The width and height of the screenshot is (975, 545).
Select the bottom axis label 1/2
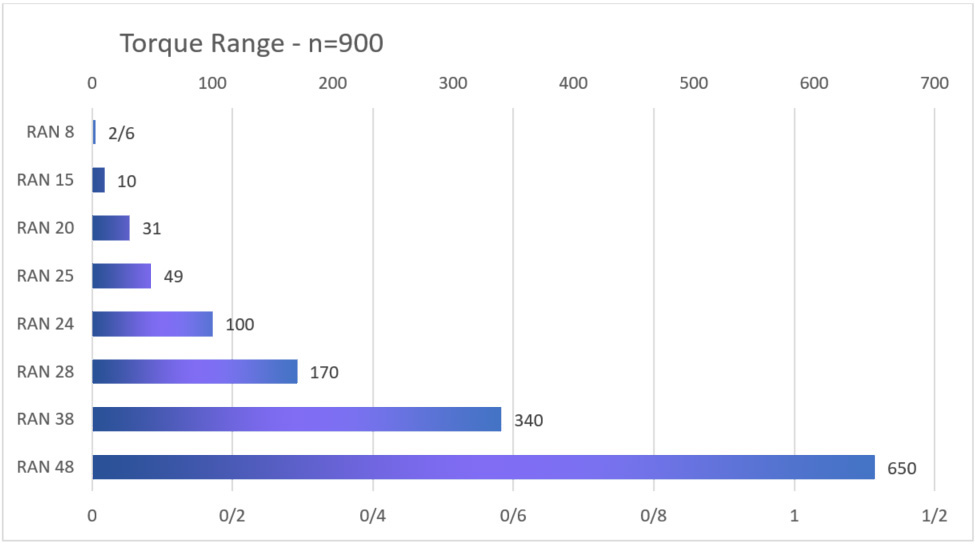[x=935, y=516]
